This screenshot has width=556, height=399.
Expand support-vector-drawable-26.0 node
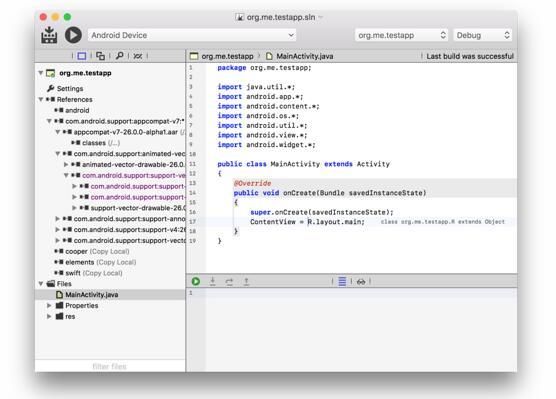(74, 208)
